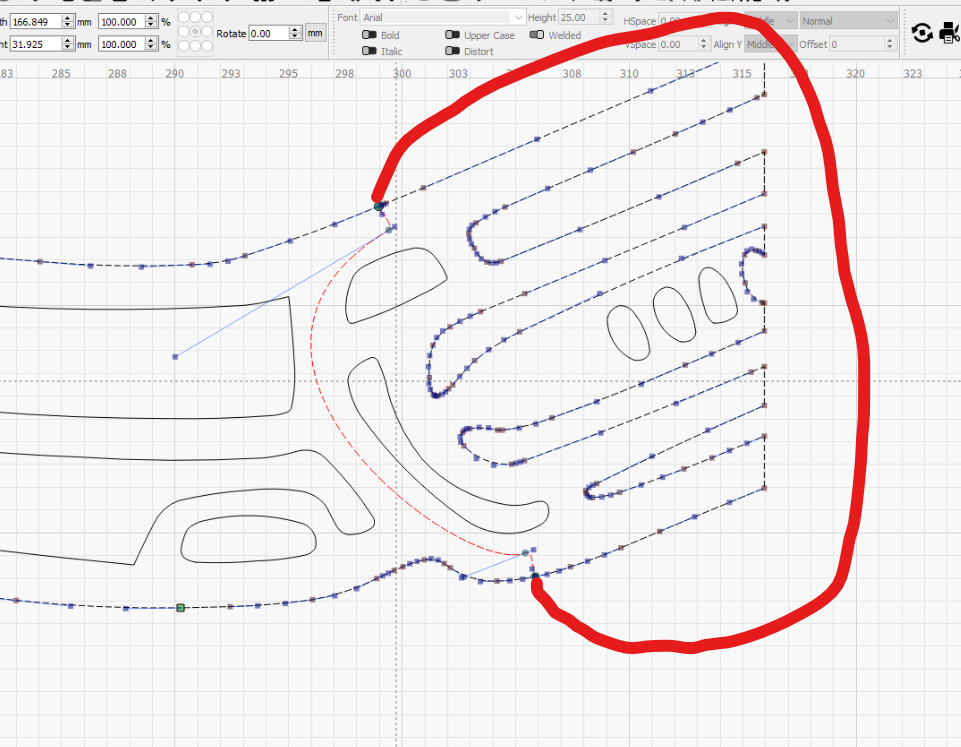Click the VSpace value field
This screenshot has height=747, width=961.
(x=678, y=44)
